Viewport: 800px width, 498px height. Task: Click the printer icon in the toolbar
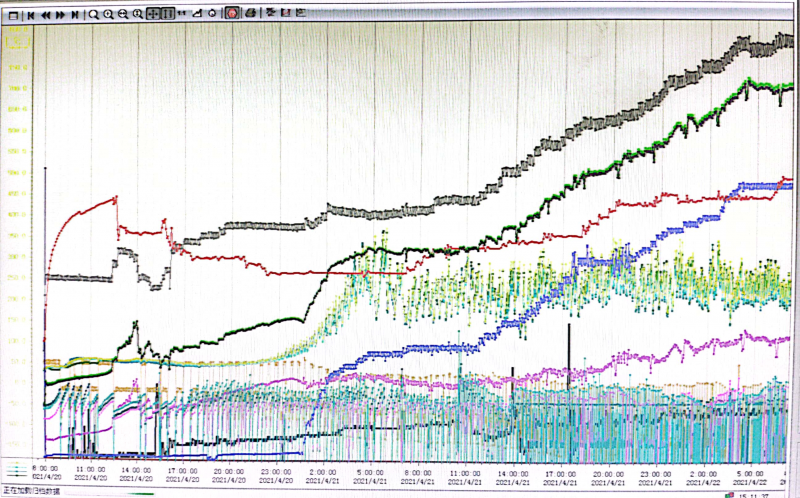(x=251, y=14)
